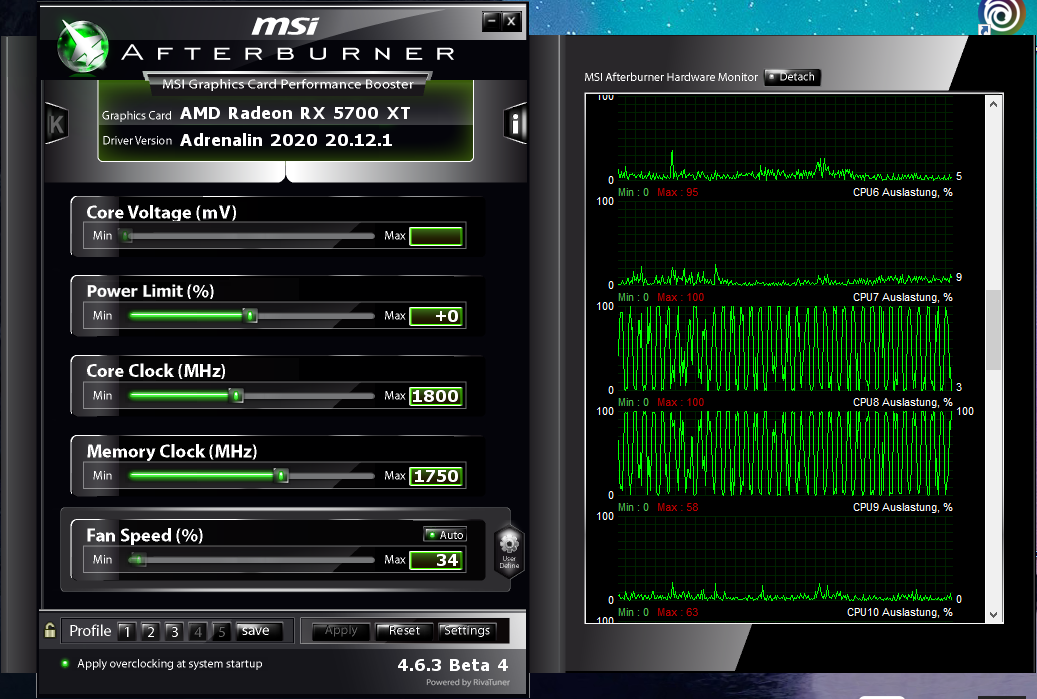Click the Max : 63 readout
Viewport: 1037px width, 699px height.
[678, 613]
